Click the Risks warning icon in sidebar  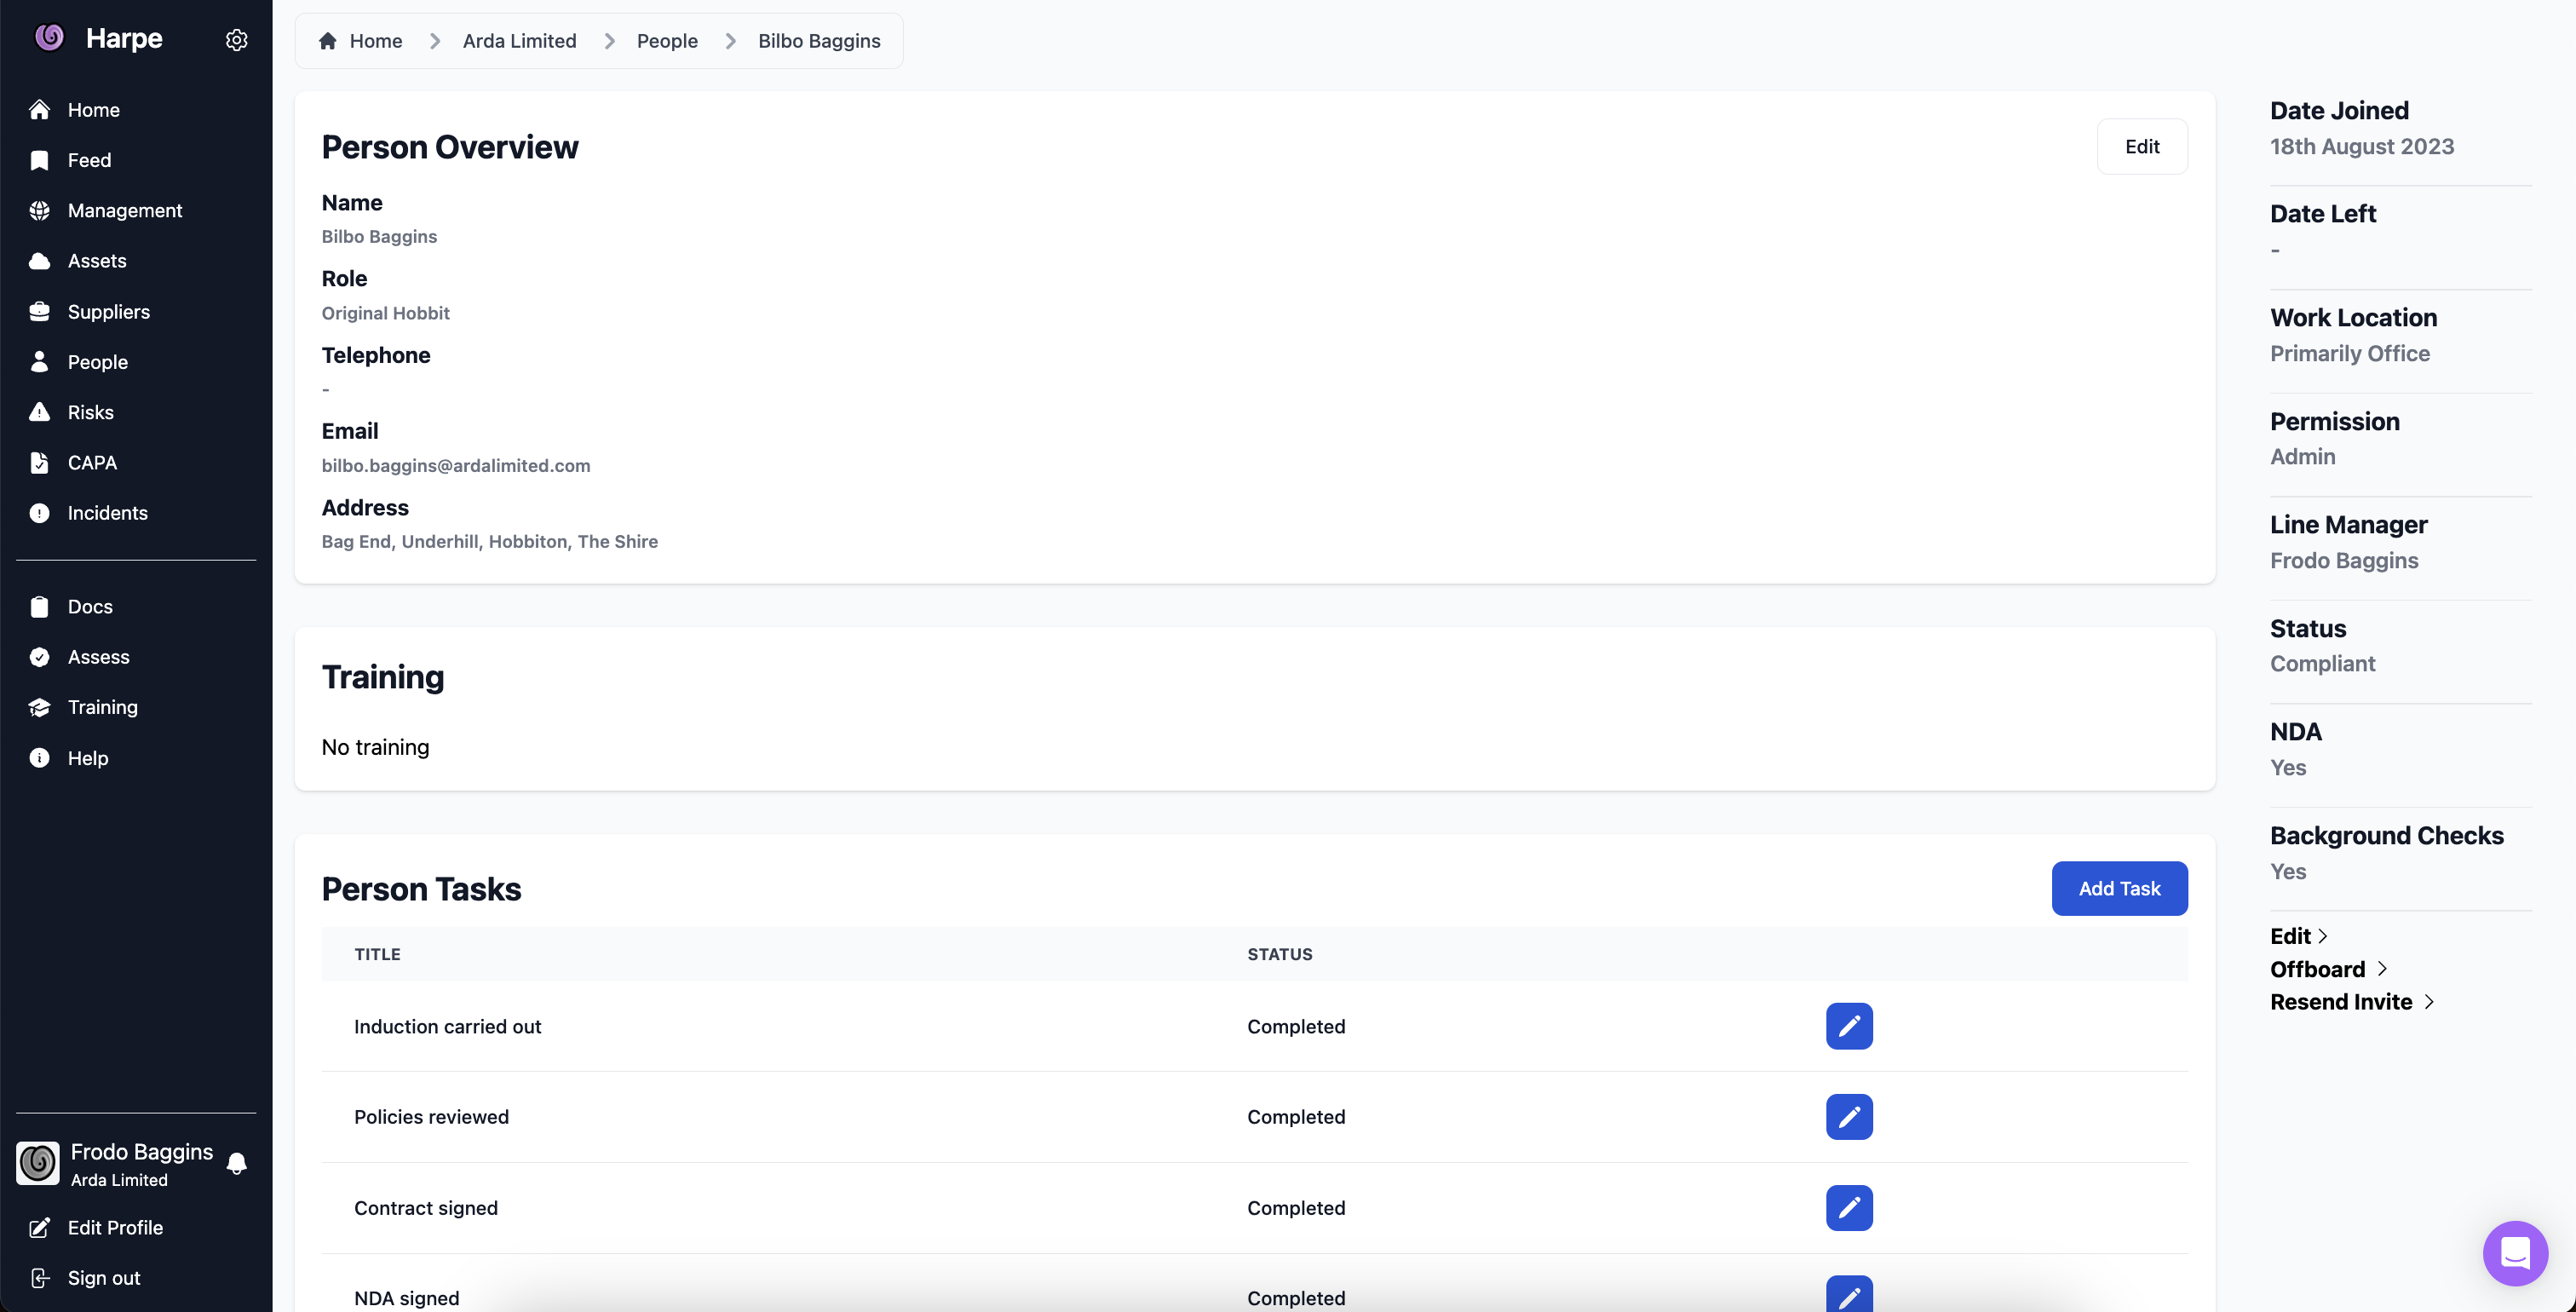click(x=39, y=412)
